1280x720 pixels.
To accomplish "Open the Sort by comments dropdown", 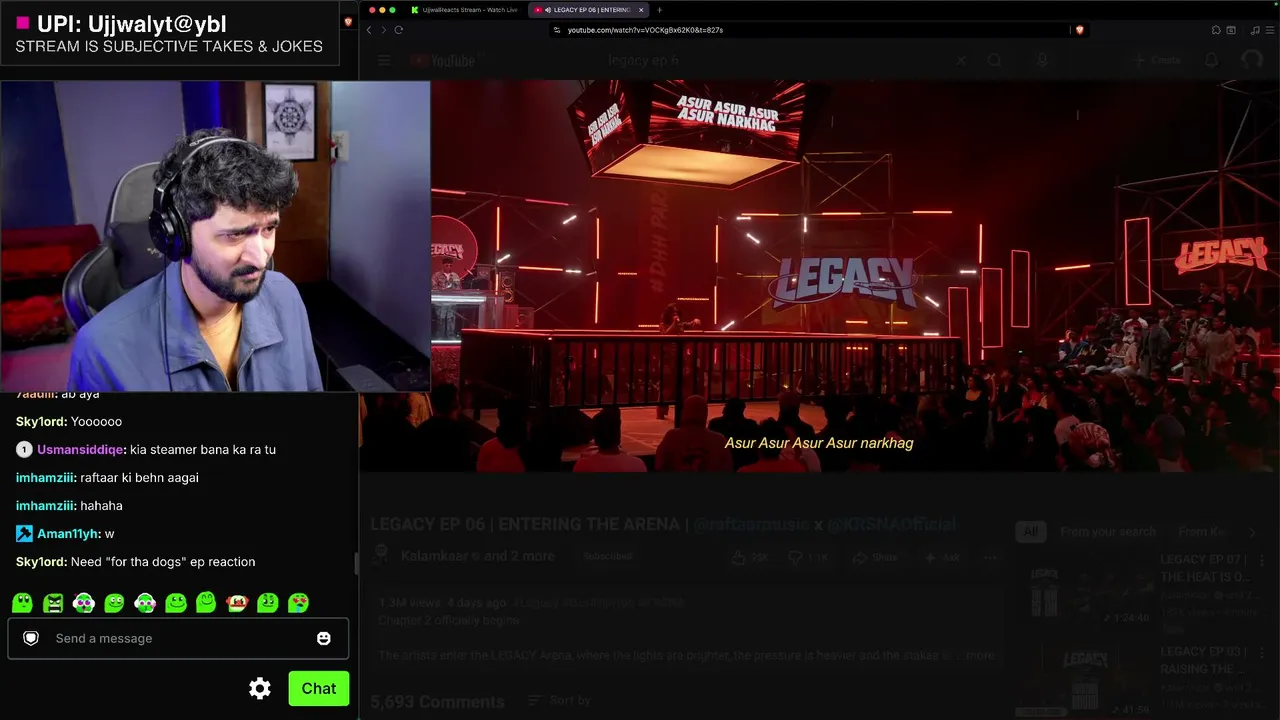I will tap(560, 701).
